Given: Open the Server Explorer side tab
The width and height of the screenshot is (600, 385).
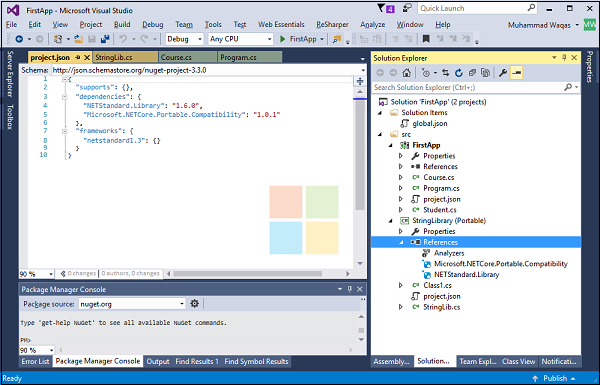Looking at the screenshot, I should point(10,73).
